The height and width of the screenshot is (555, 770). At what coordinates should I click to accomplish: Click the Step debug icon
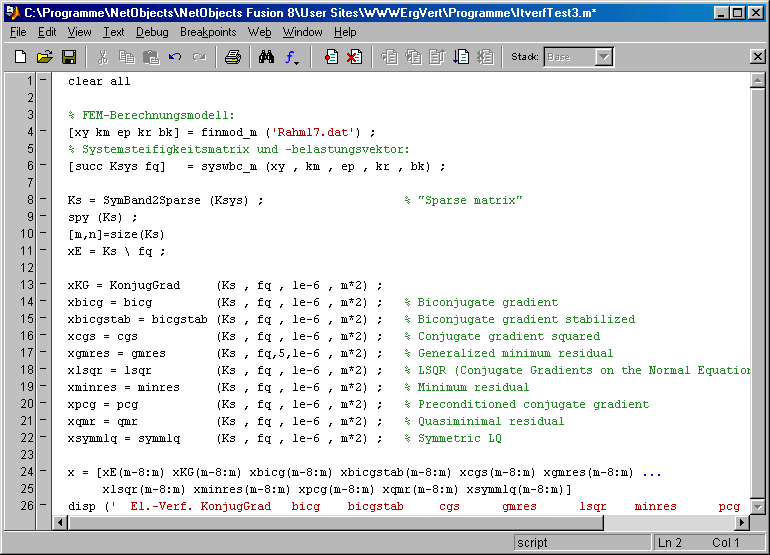click(389, 57)
